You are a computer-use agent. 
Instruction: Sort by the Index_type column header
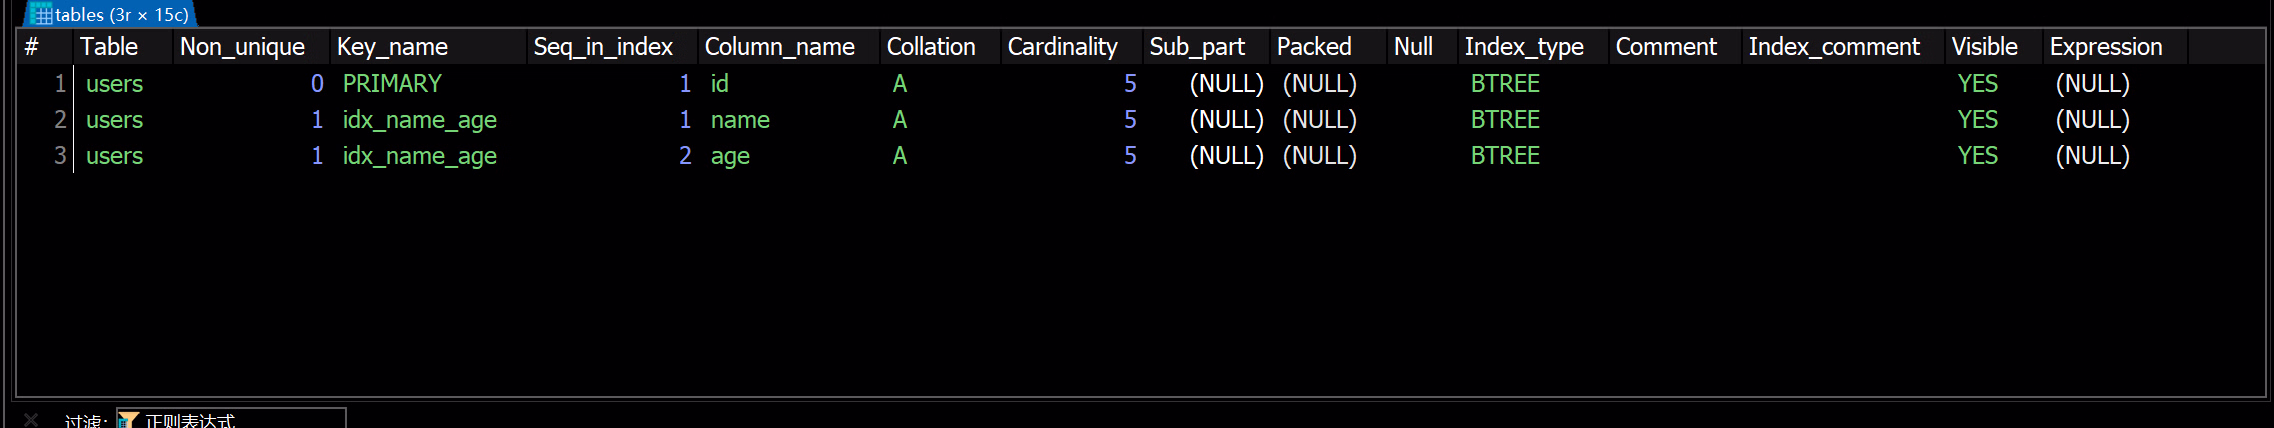point(1523,47)
